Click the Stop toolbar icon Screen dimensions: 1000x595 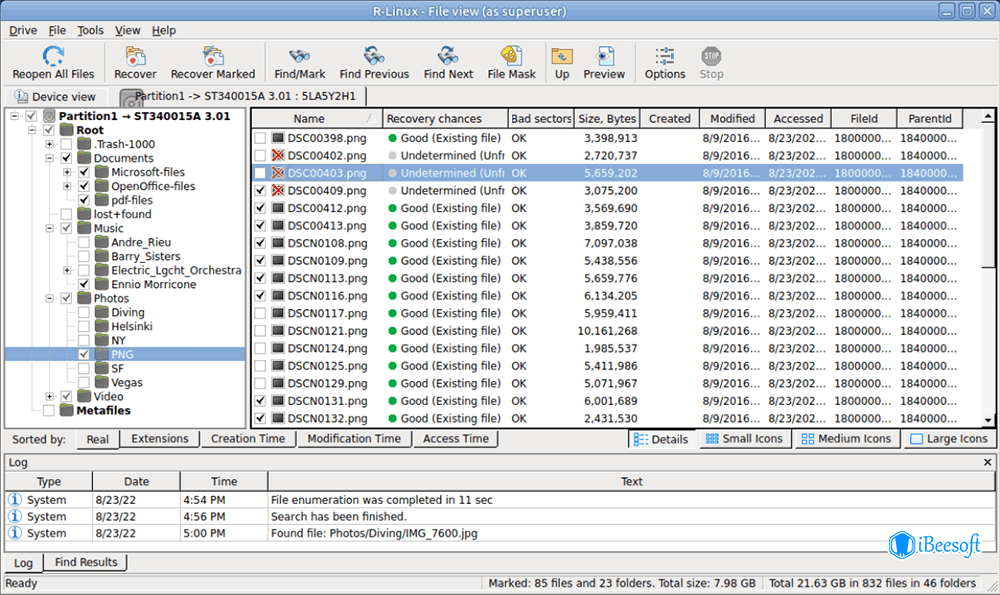click(711, 56)
